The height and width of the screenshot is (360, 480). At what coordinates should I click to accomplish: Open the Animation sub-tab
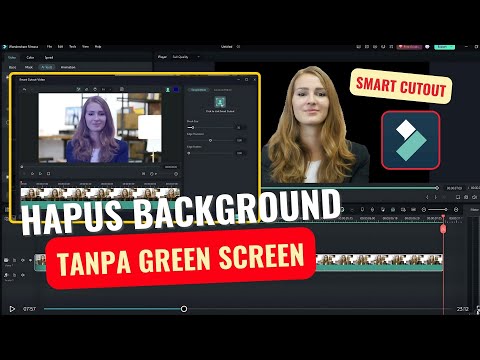[x=68, y=67]
